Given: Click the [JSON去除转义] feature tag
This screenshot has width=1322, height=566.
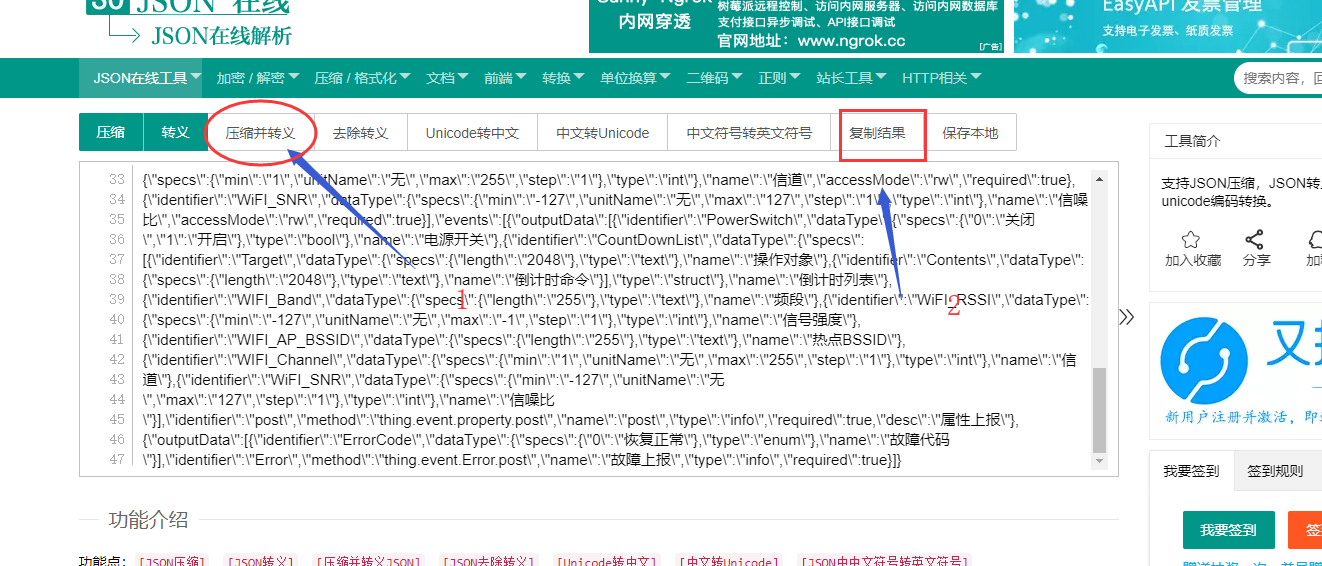Looking at the screenshot, I should (489, 562).
